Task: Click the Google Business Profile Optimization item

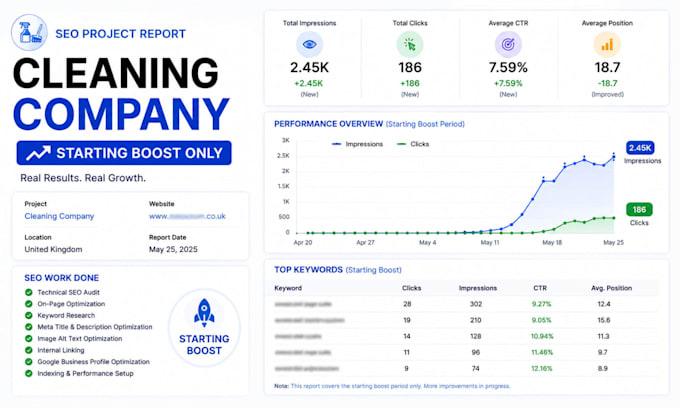Action: (93, 362)
